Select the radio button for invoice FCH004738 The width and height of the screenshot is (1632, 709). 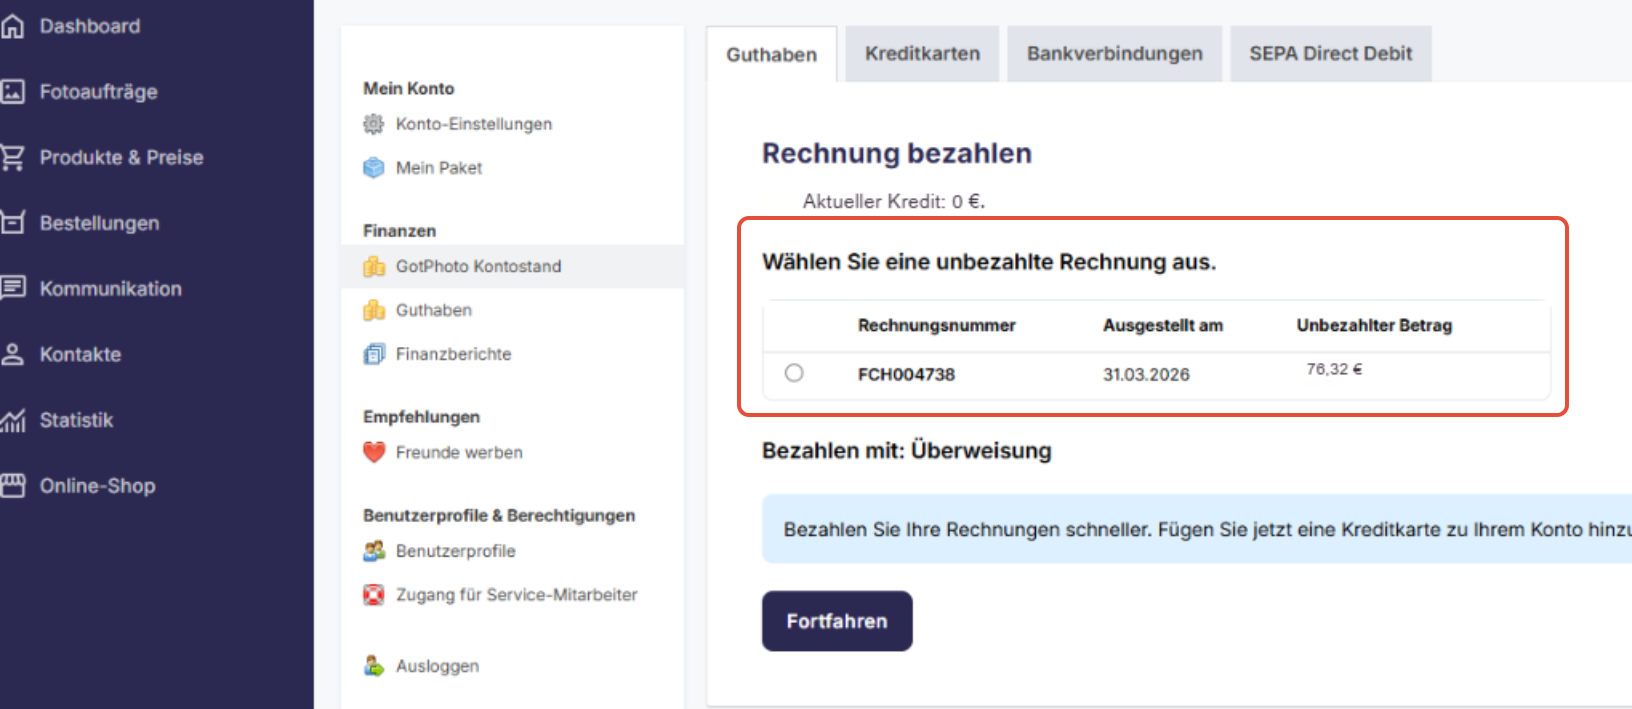click(794, 373)
